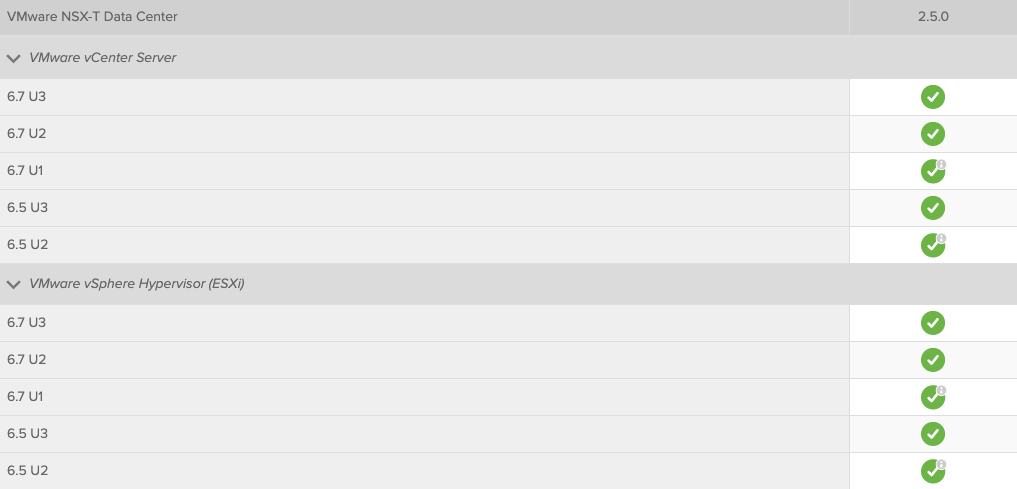Click the ESXi 6.7 U2 green checkmark

click(x=932, y=359)
